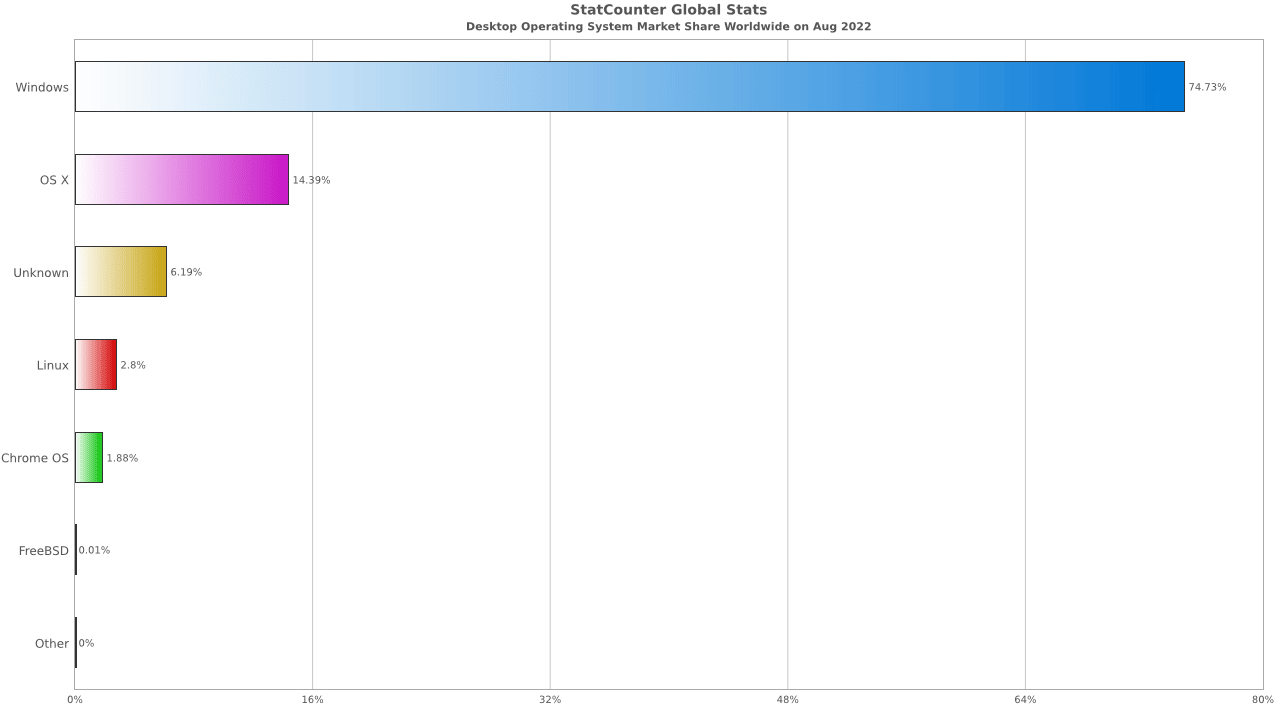The height and width of the screenshot is (720, 1280).
Task: Select the red Linux bar
Action: coord(96,365)
